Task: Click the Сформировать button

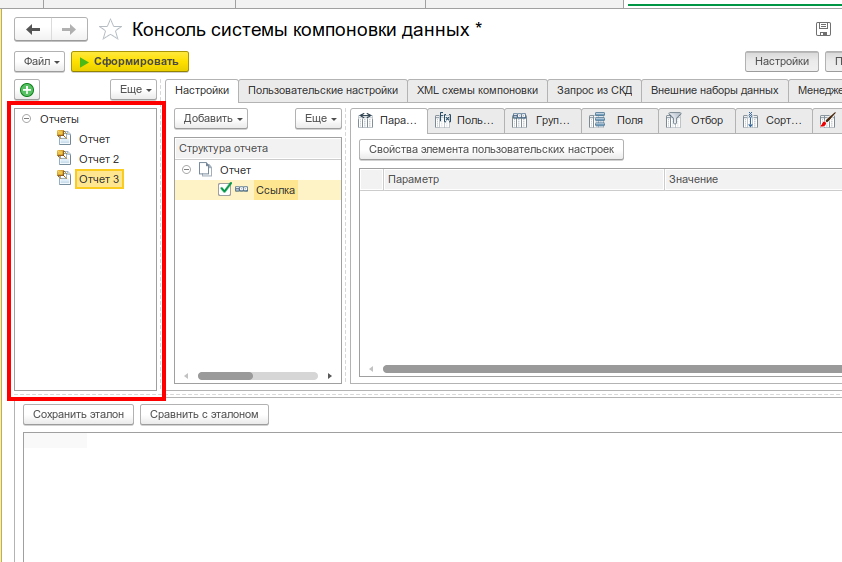Action: (x=130, y=62)
